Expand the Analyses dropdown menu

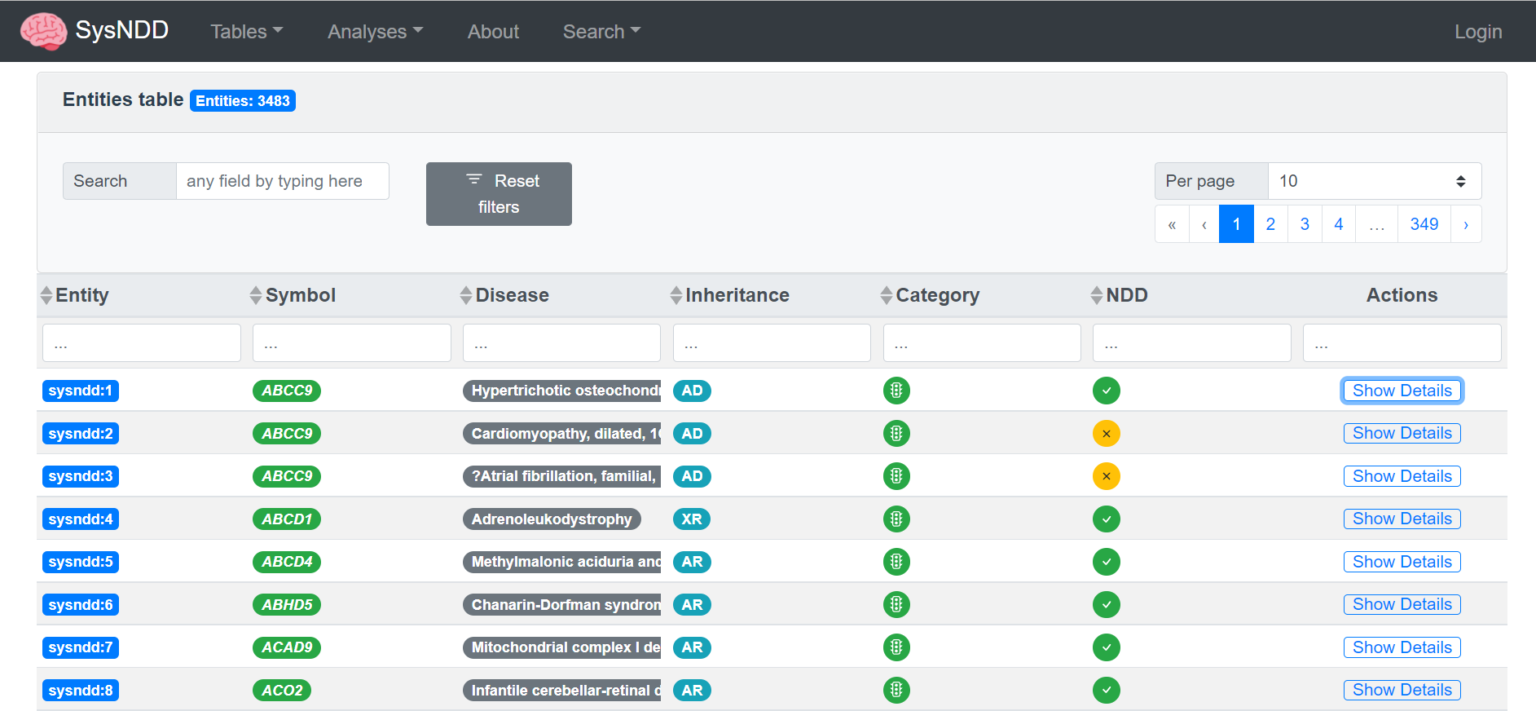pos(375,32)
